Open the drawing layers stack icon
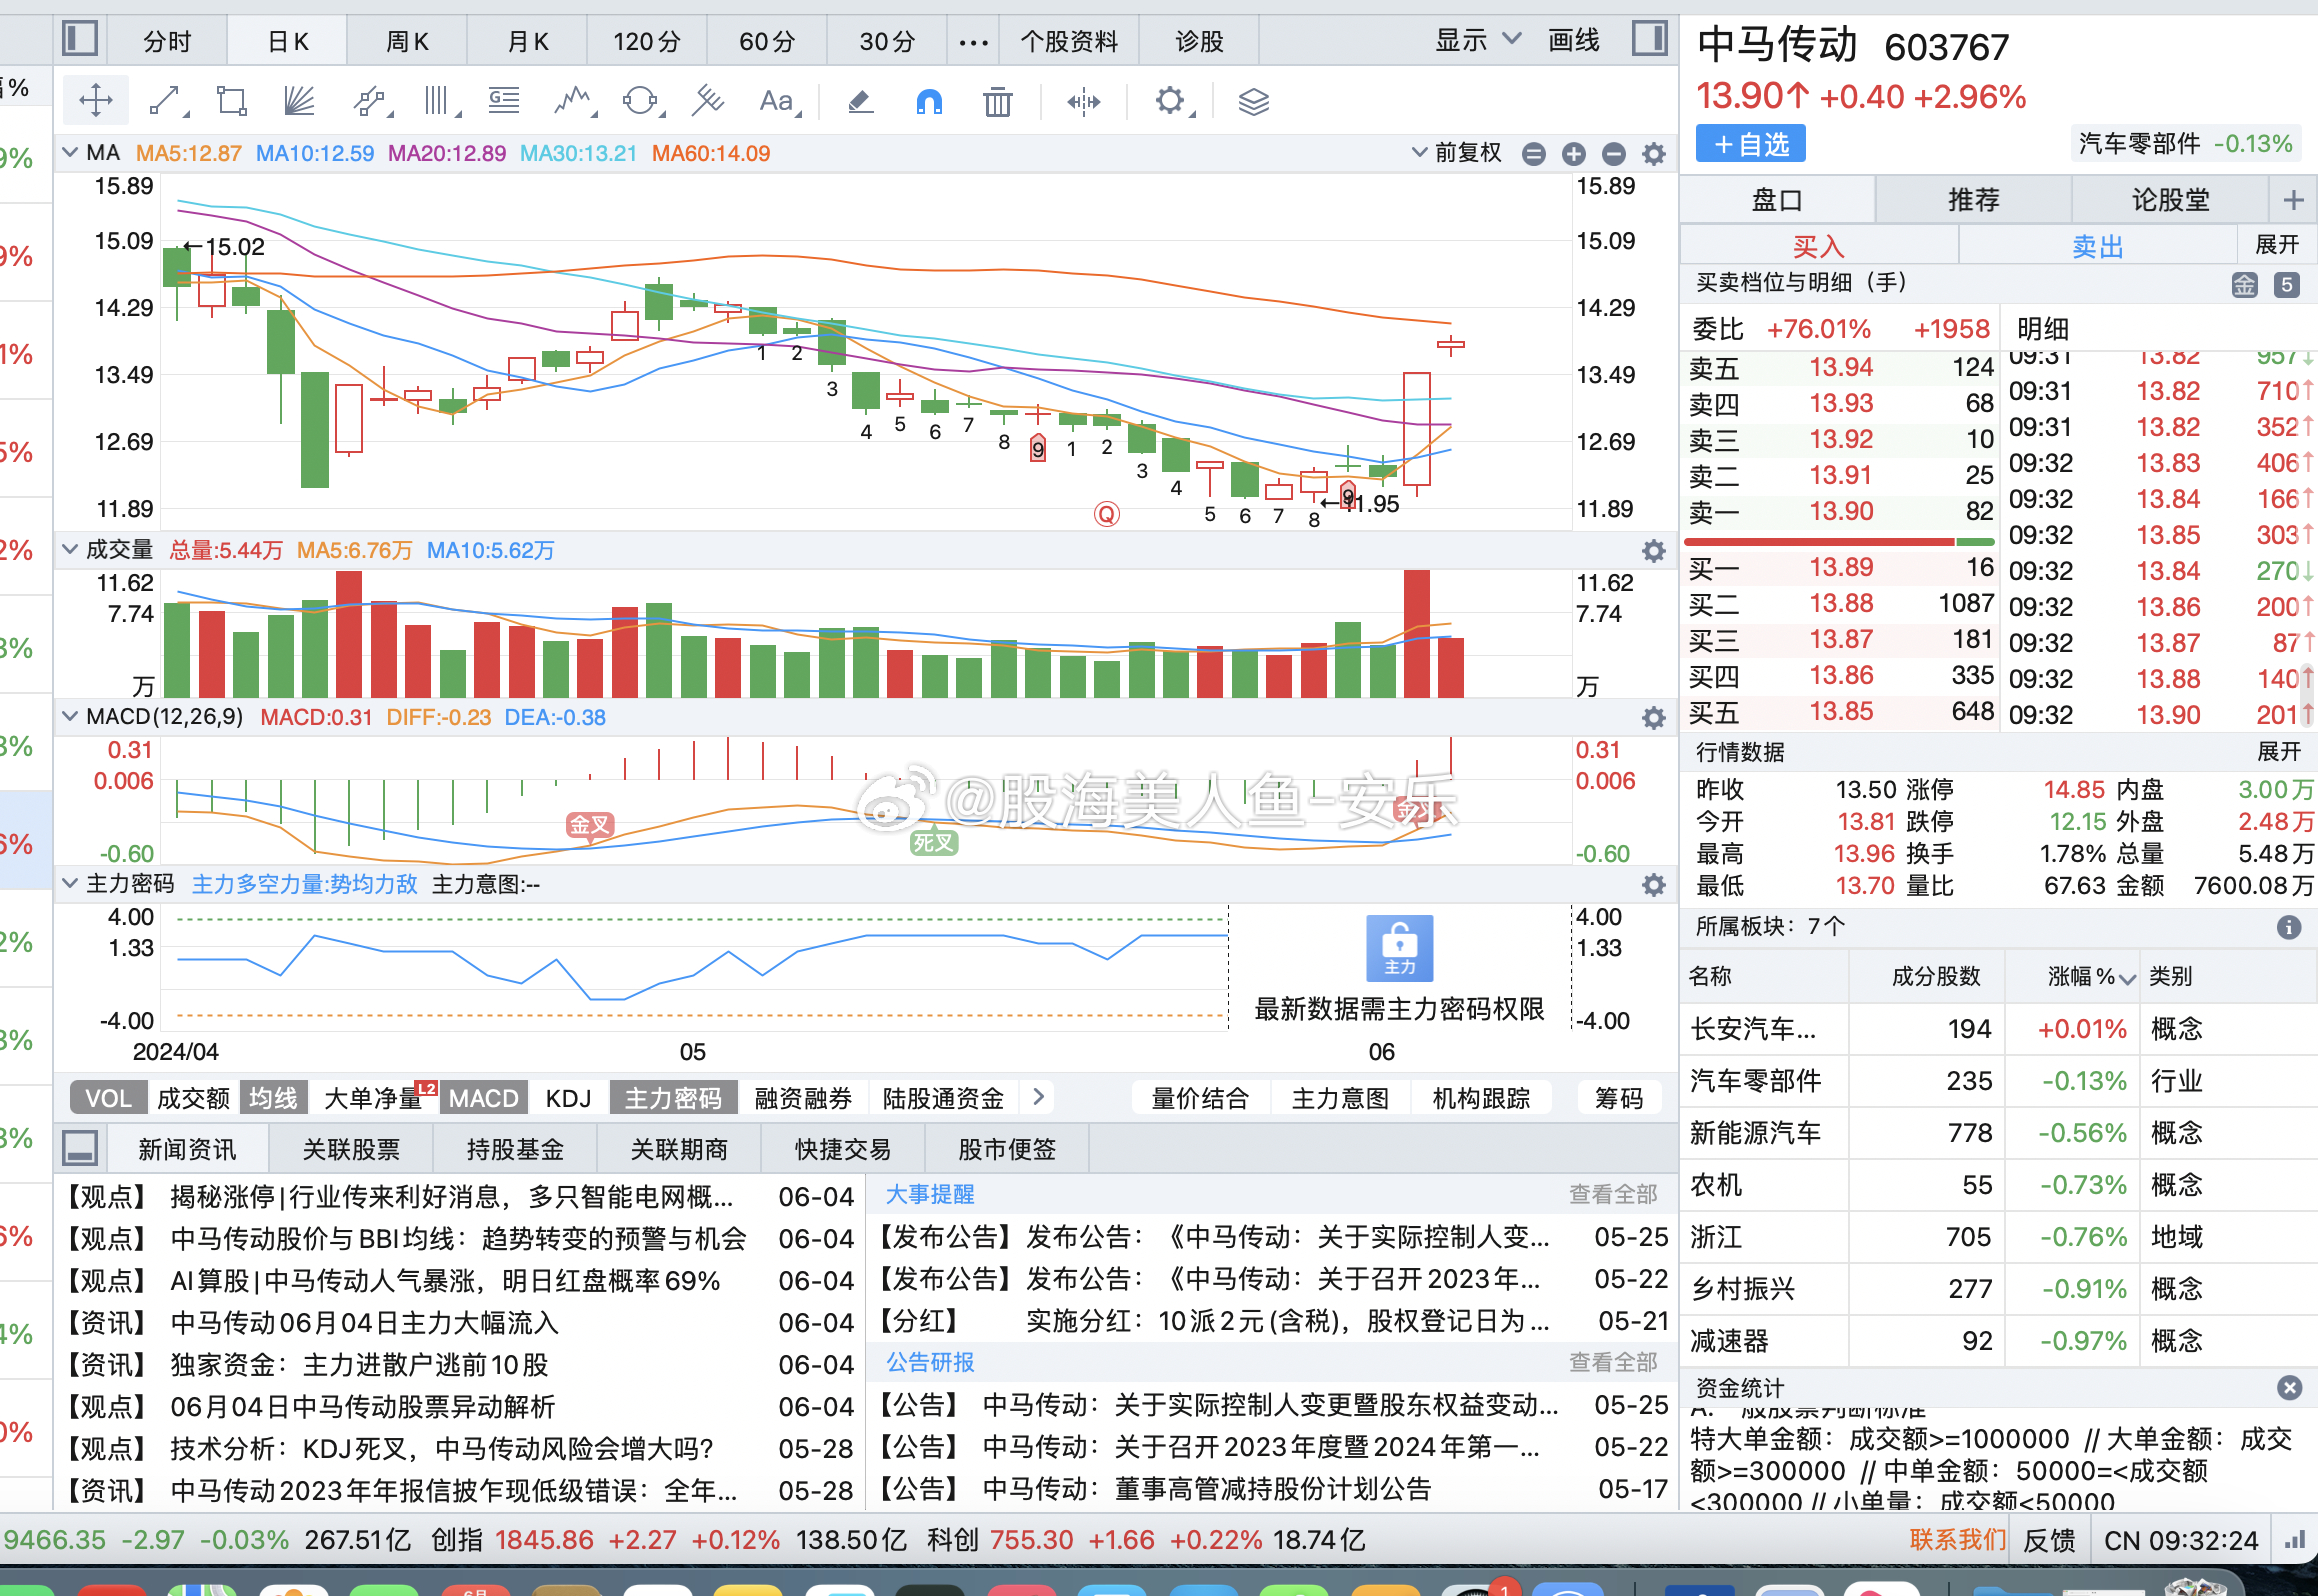 pyautogui.click(x=1253, y=101)
